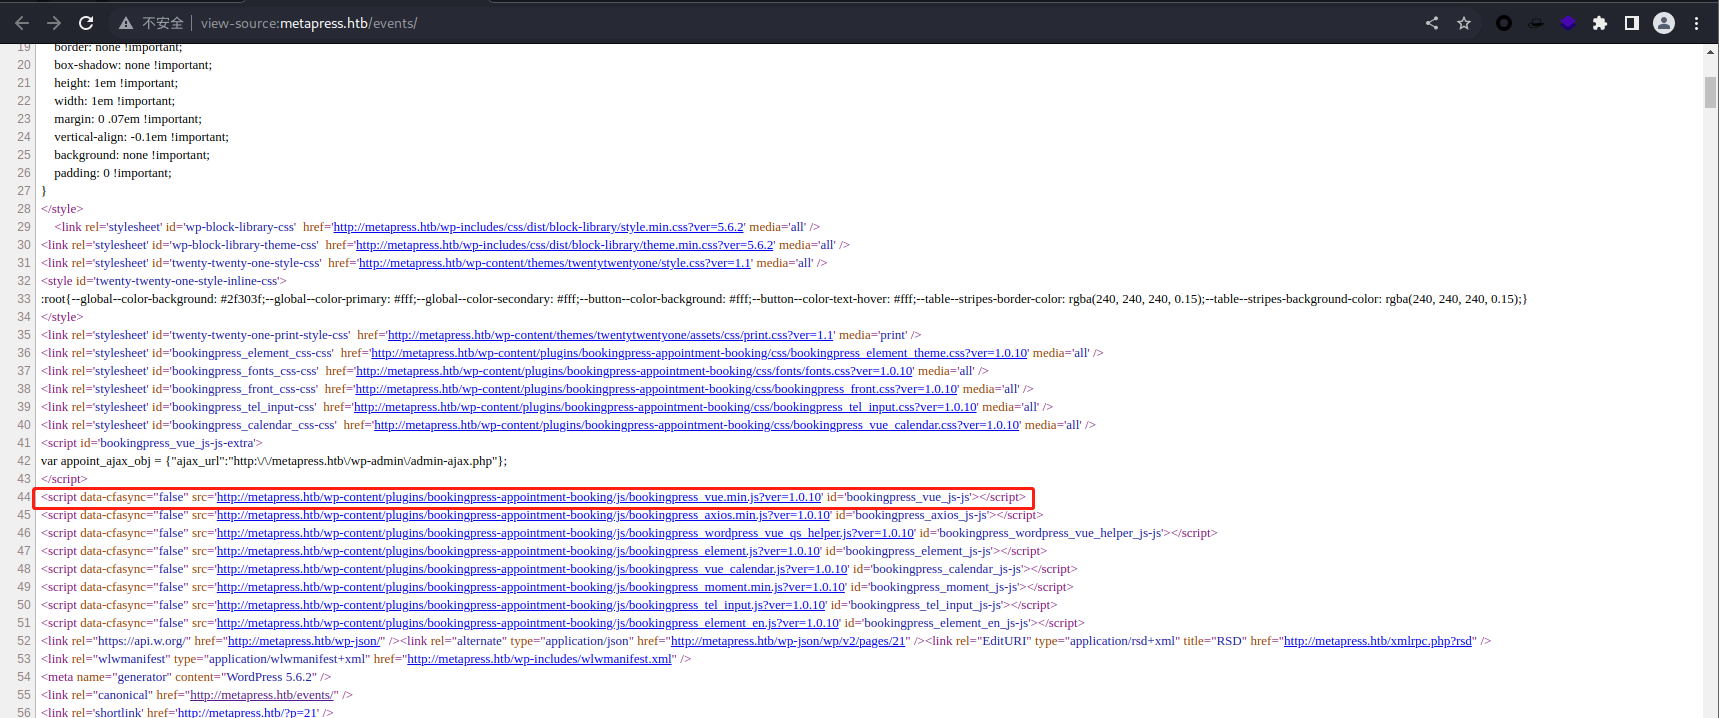The image size is (1719, 718).
Task: Focus the address bar URL
Action: point(309,23)
